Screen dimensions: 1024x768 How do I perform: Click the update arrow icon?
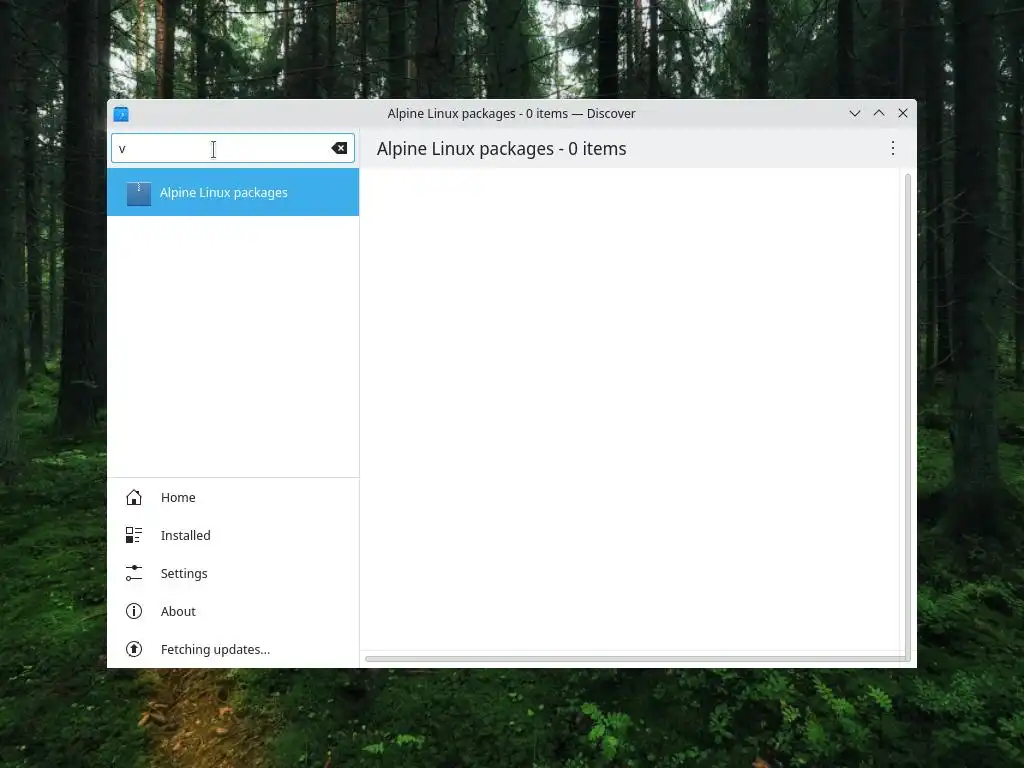pos(134,649)
